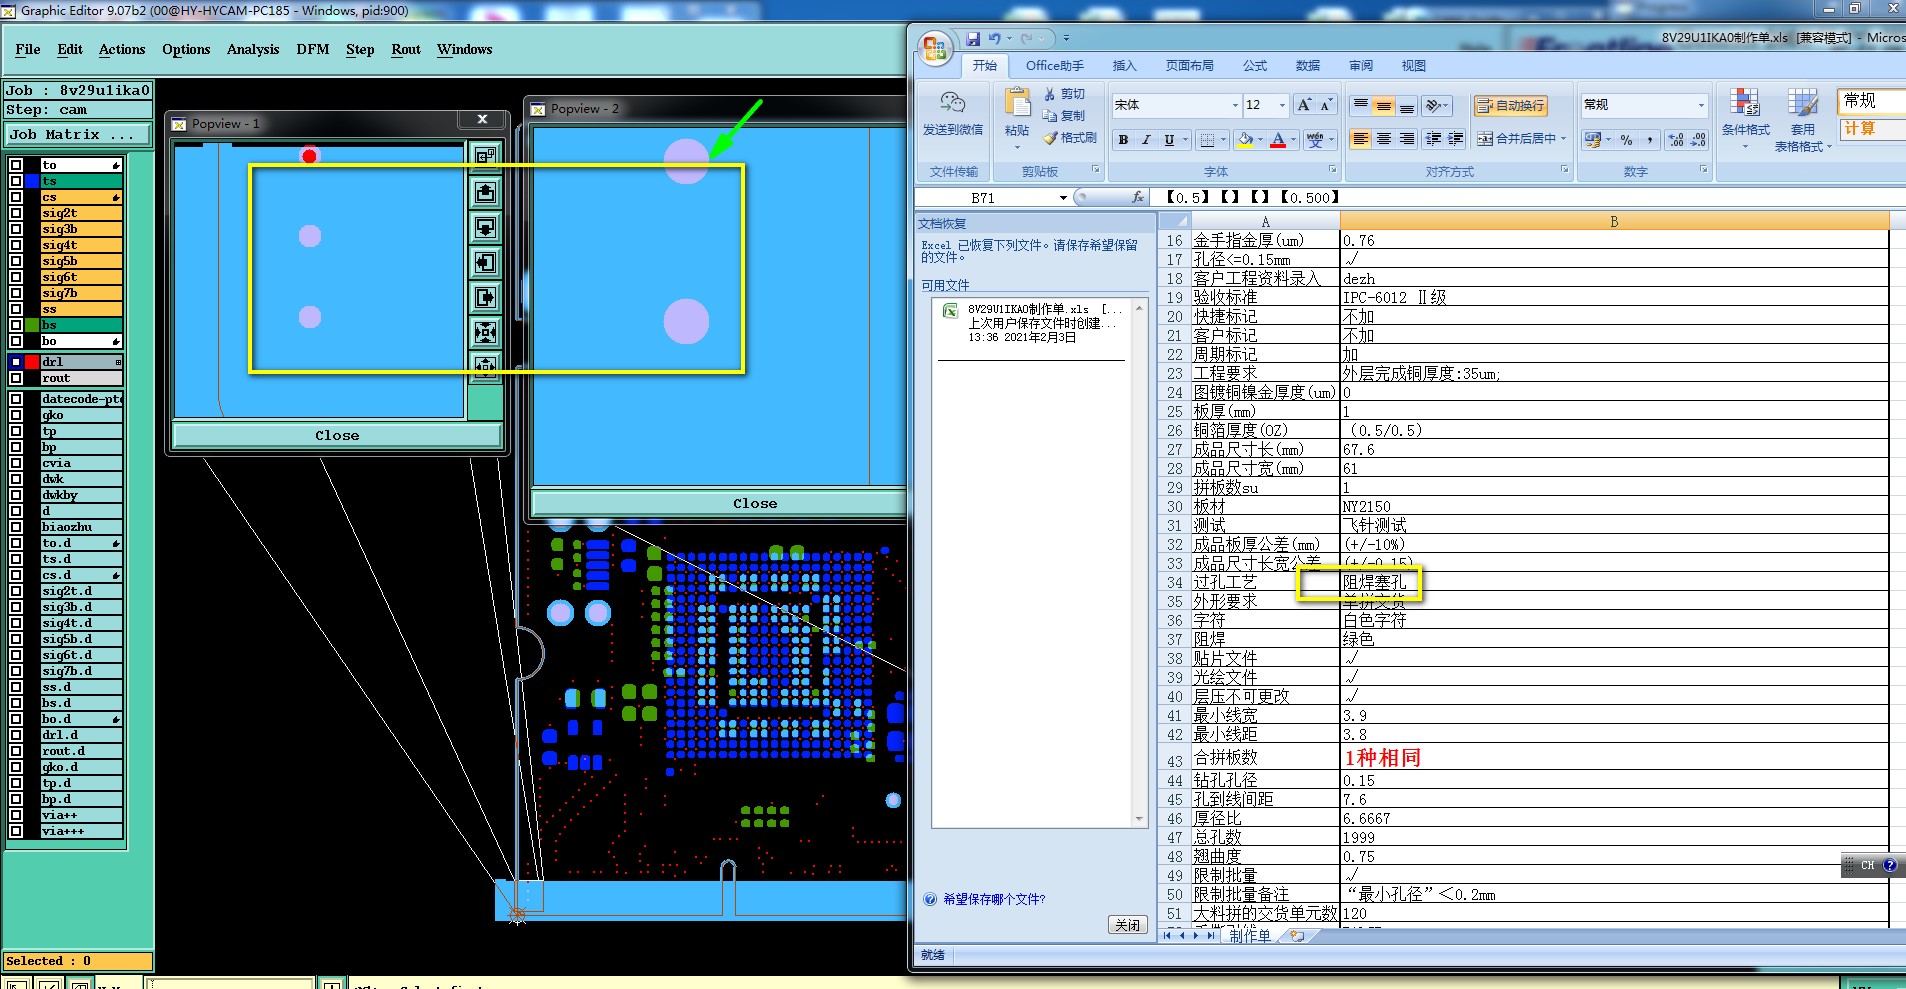The image size is (1906, 989).
Task: Toggle checkbox for layer sig2t
Action: (x=16, y=213)
